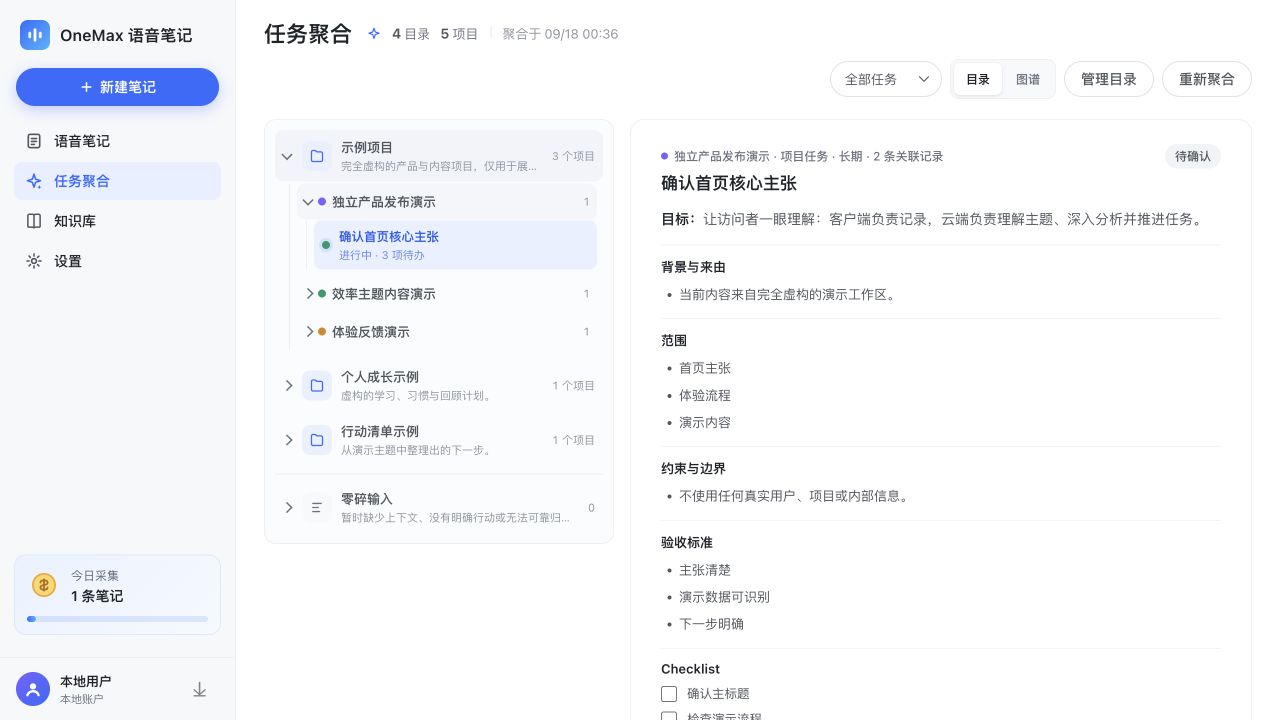Select the 确认首页核心主张 task row
The image size is (1280, 720).
(455, 245)
